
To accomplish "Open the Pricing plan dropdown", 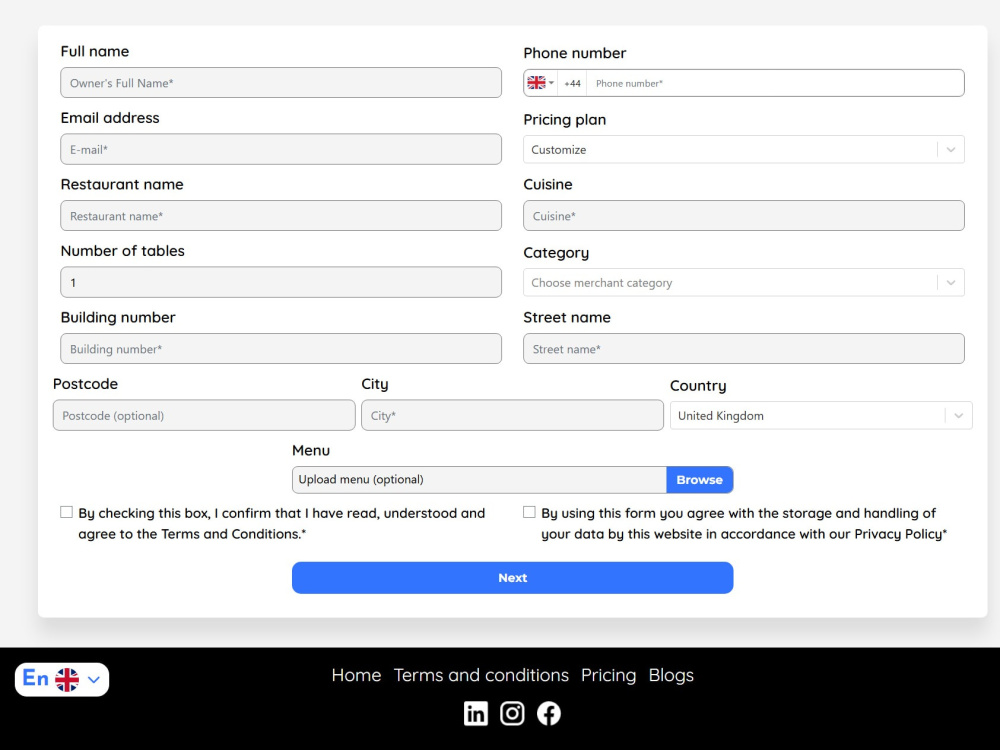I will pyautogui.click(x=744, y=149).
